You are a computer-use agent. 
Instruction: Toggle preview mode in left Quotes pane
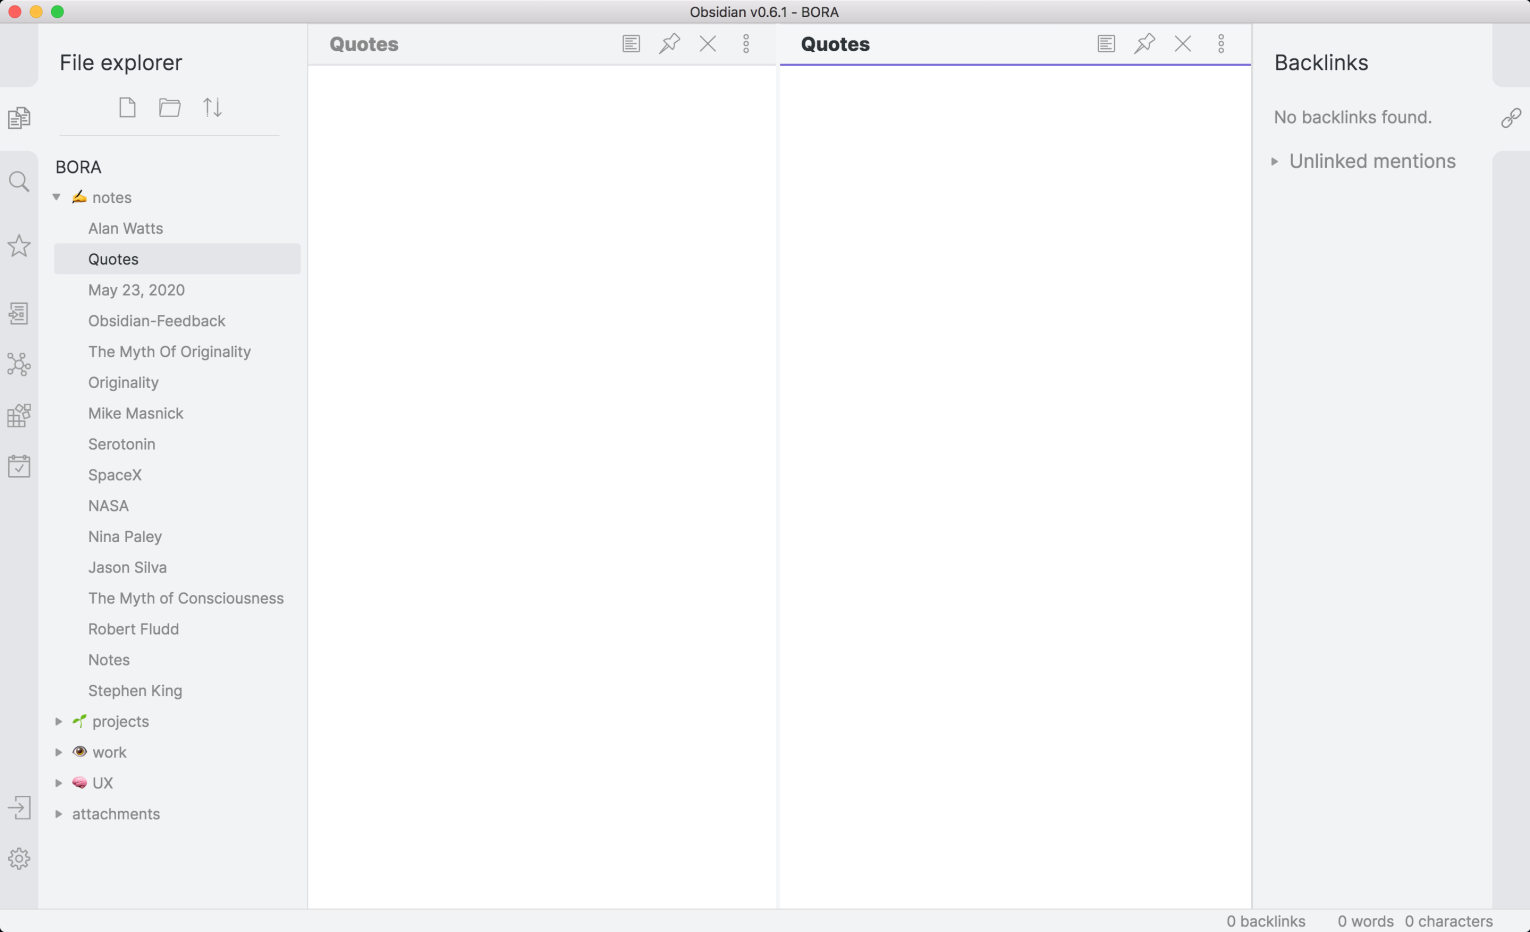click(x=631, y=44)
